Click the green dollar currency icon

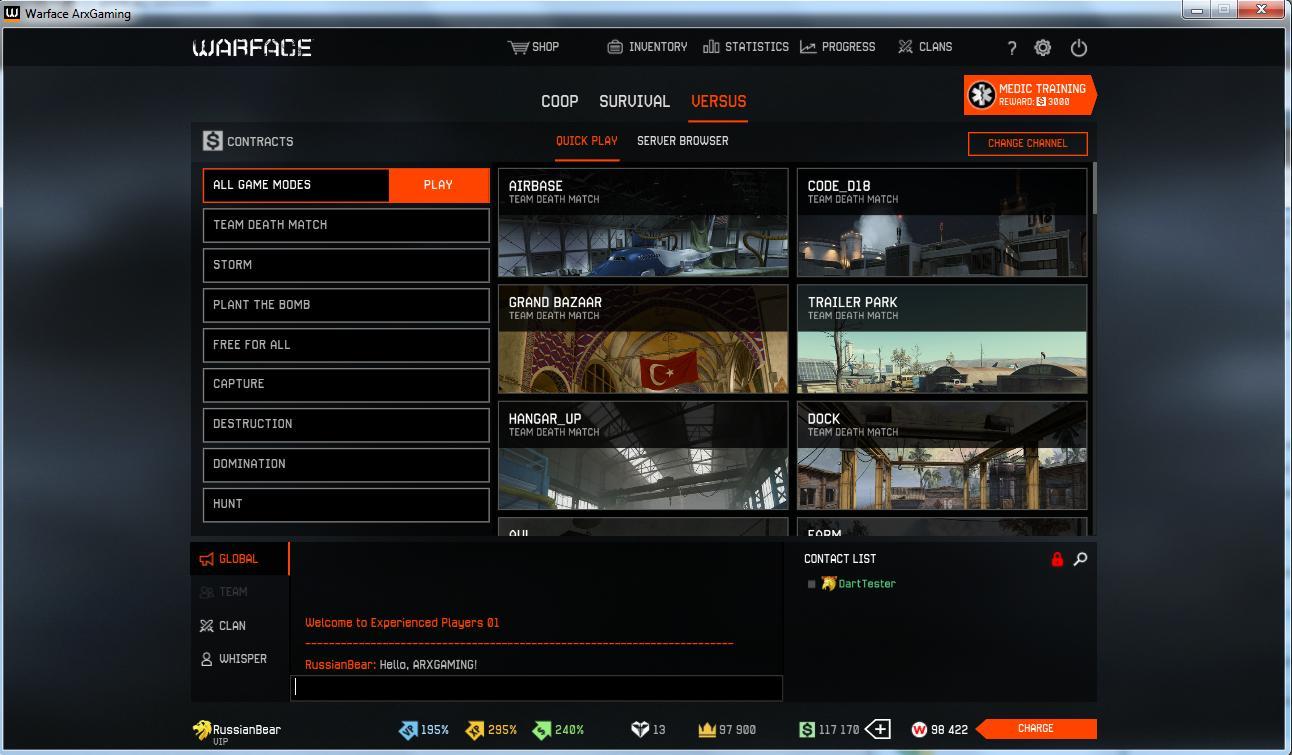pos(806,730)
